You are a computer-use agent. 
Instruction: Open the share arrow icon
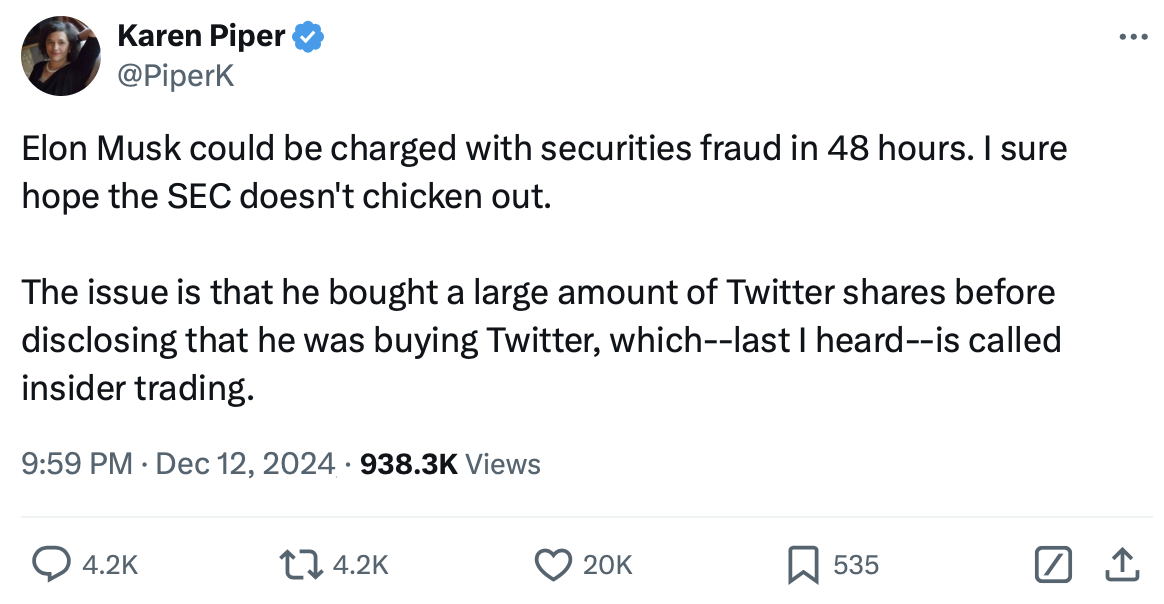(1122, 565)
